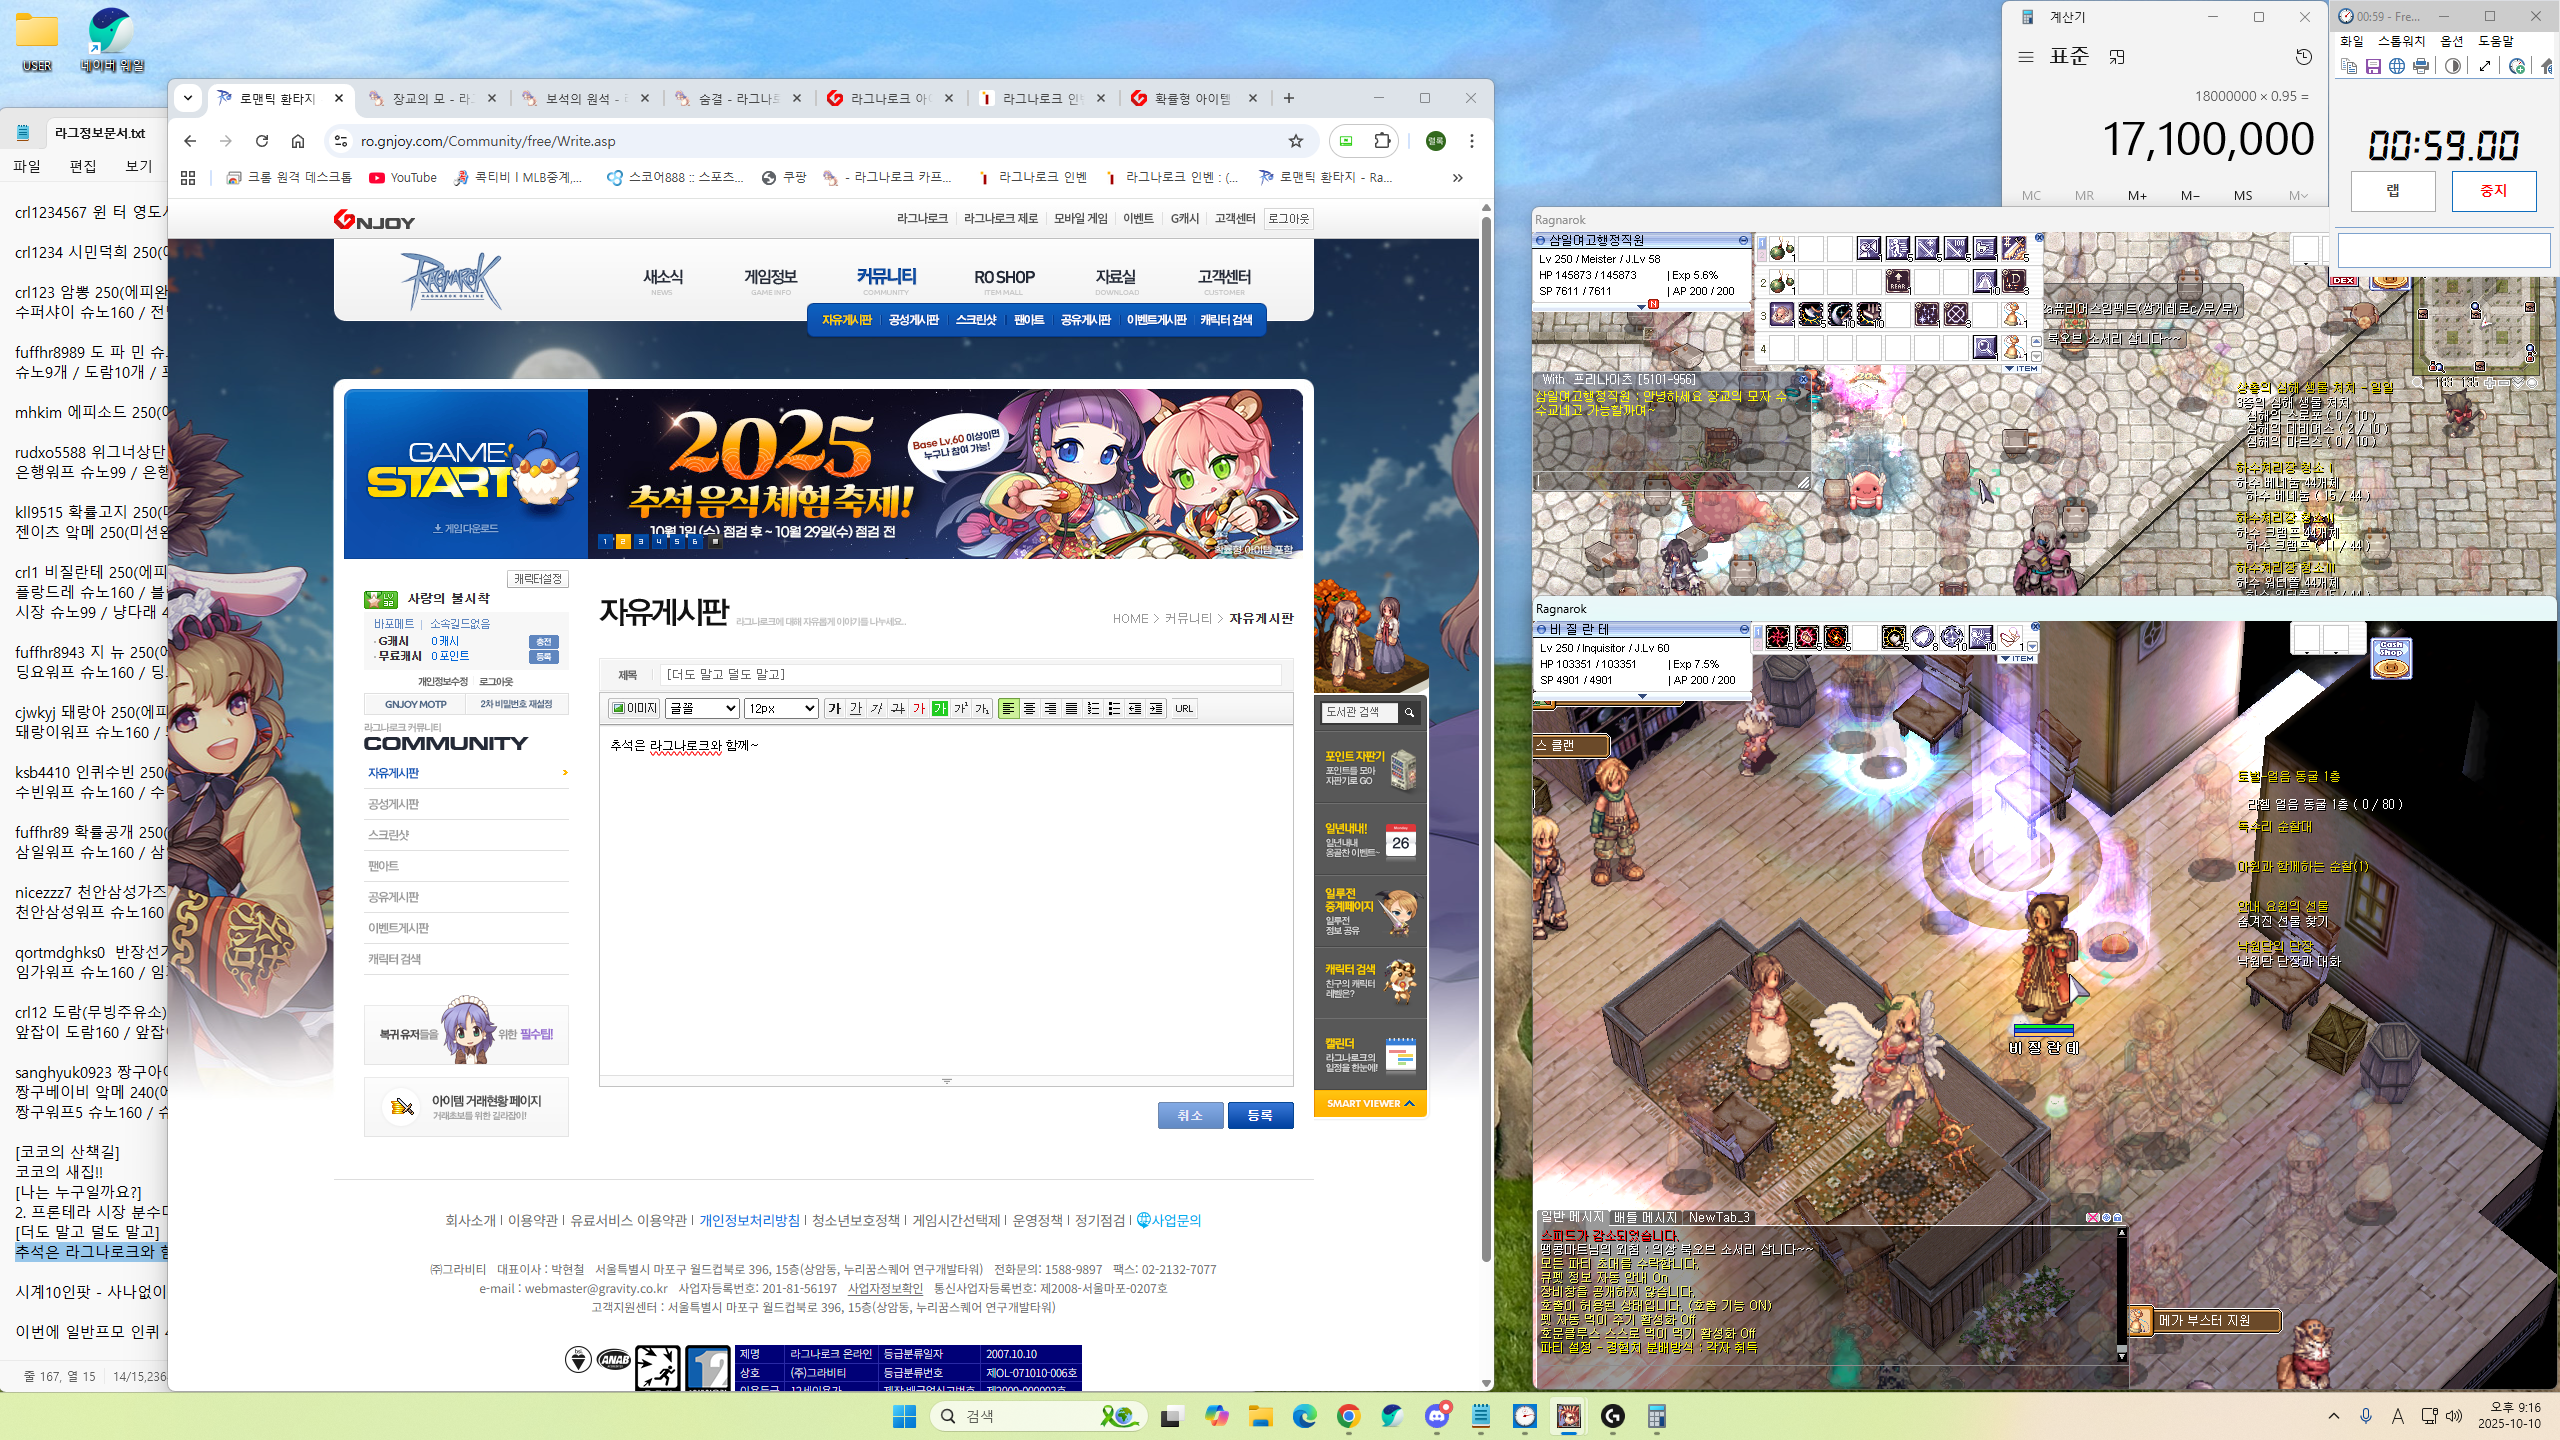The height and width of the screenshot is (1440, 2560).
Task: Click the 등록 submit button
Action: tap(1259, 1115)
